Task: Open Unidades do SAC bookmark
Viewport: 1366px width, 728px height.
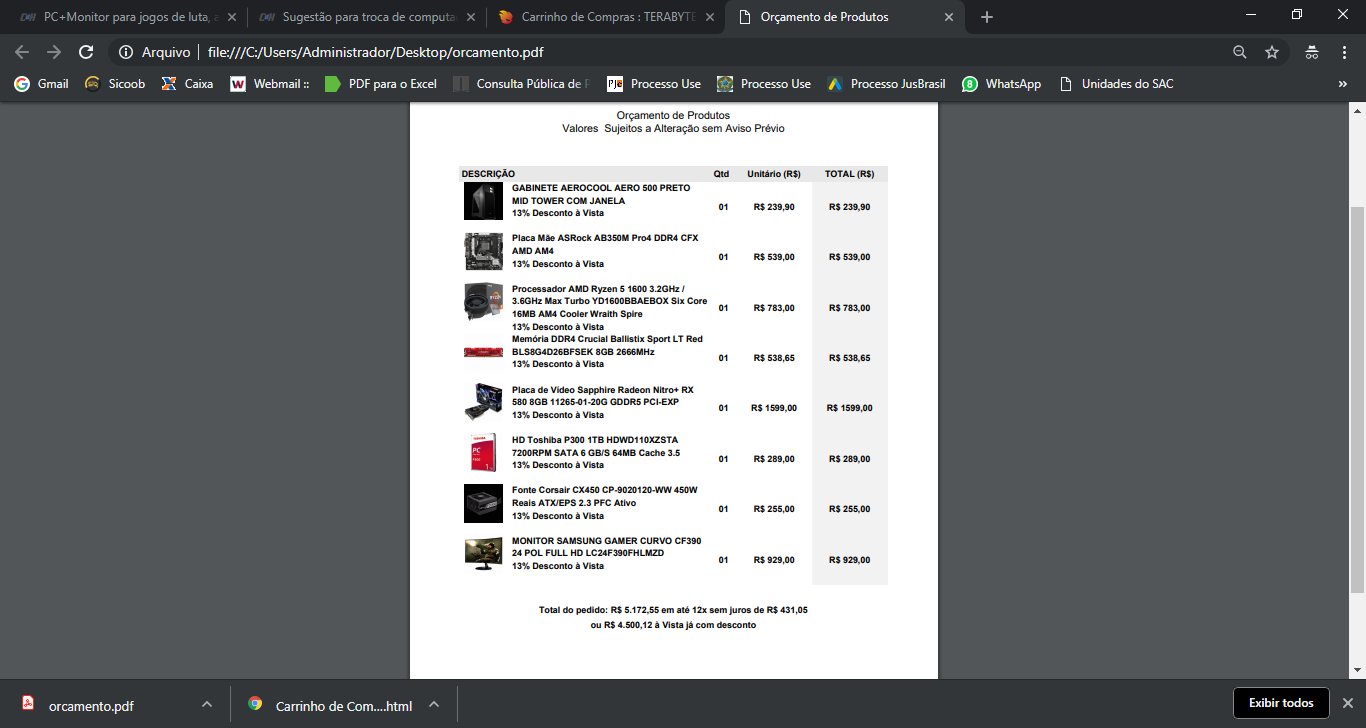Action: click(x=1116, y=84)
